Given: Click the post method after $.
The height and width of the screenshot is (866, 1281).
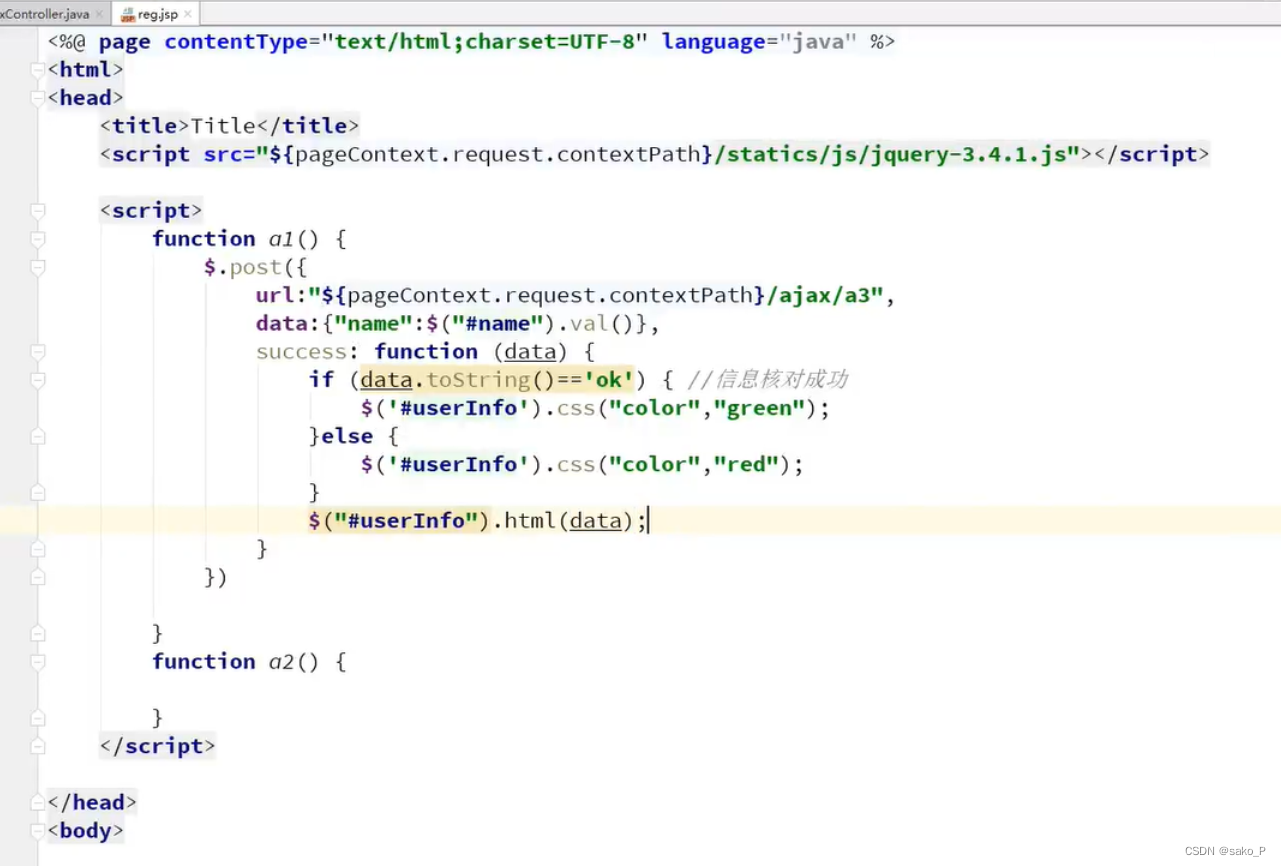Looking at the screenshot, I should pos(255,267).
